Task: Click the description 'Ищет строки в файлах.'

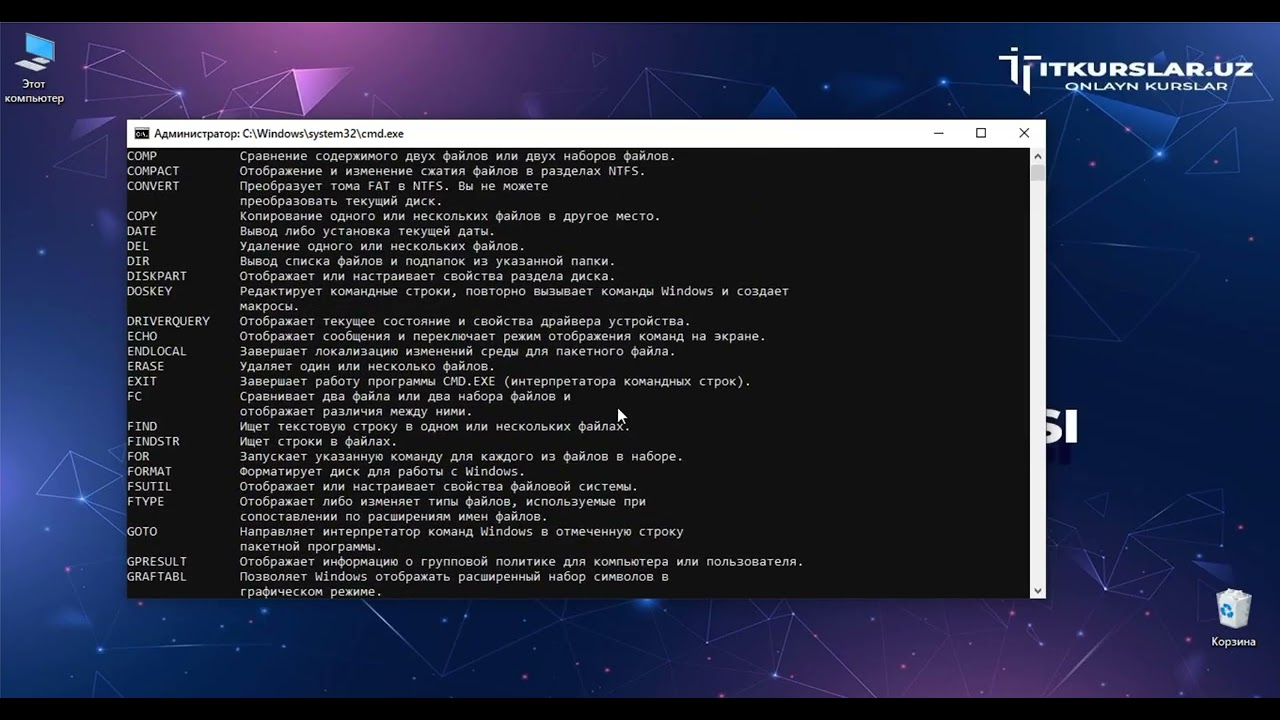Action: coord(318,441)
